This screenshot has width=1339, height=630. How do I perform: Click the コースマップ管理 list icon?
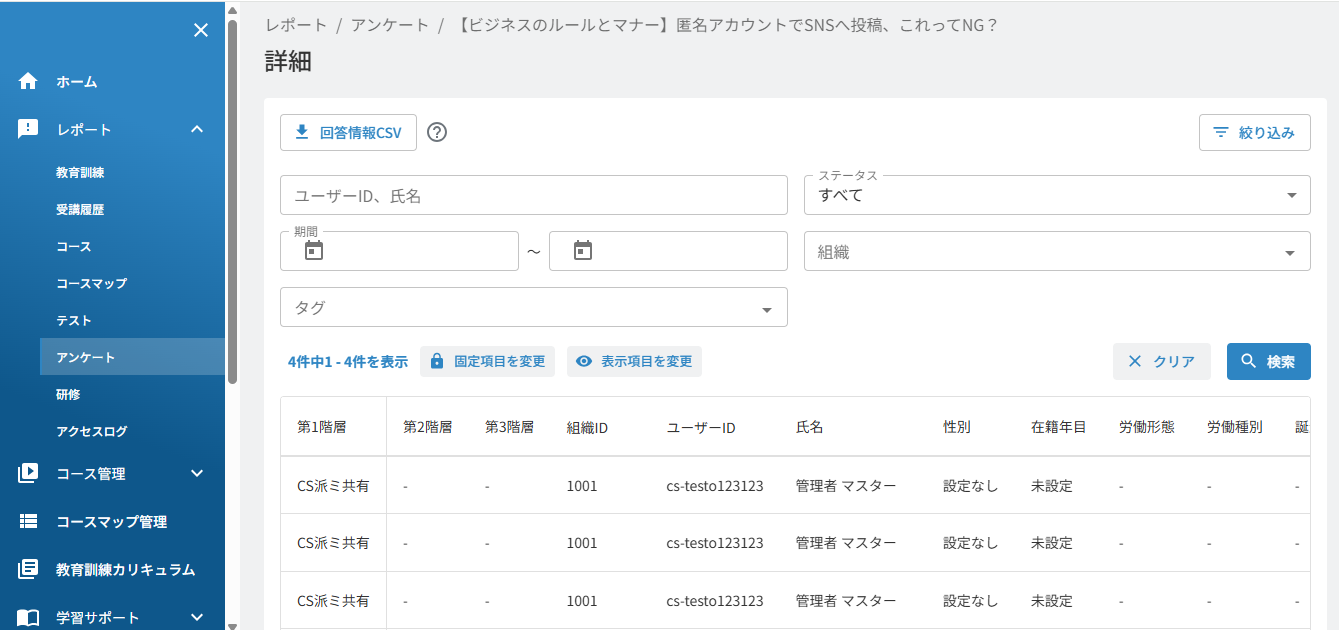[28, 521]
